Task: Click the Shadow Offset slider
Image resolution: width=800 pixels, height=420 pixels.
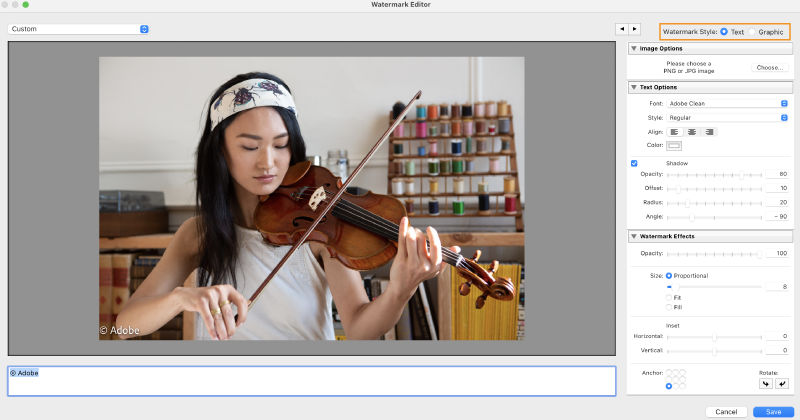Action: pyautogui.click(x=714, y=189)
